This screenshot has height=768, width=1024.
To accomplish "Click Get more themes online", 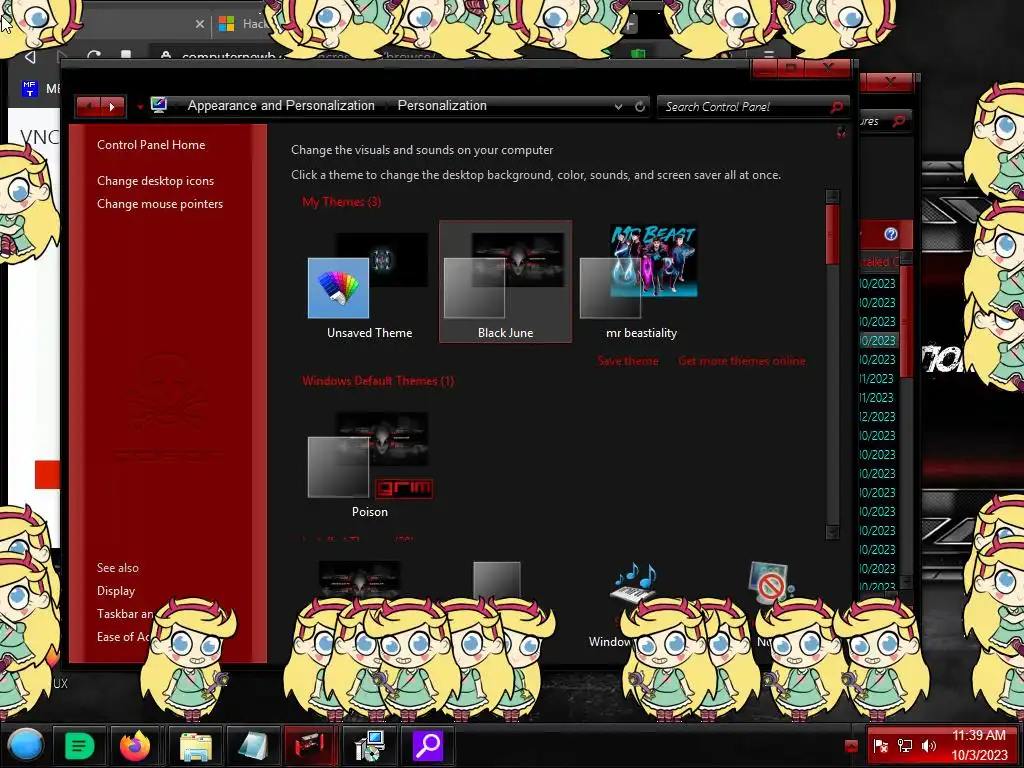I will coord(742,361).
